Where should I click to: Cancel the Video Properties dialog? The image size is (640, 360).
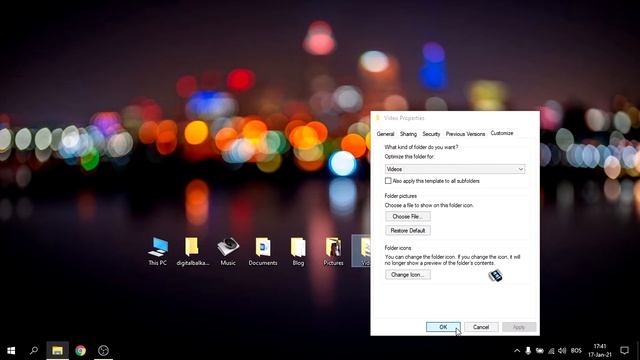pyautogui.click(x=481, y=327)
